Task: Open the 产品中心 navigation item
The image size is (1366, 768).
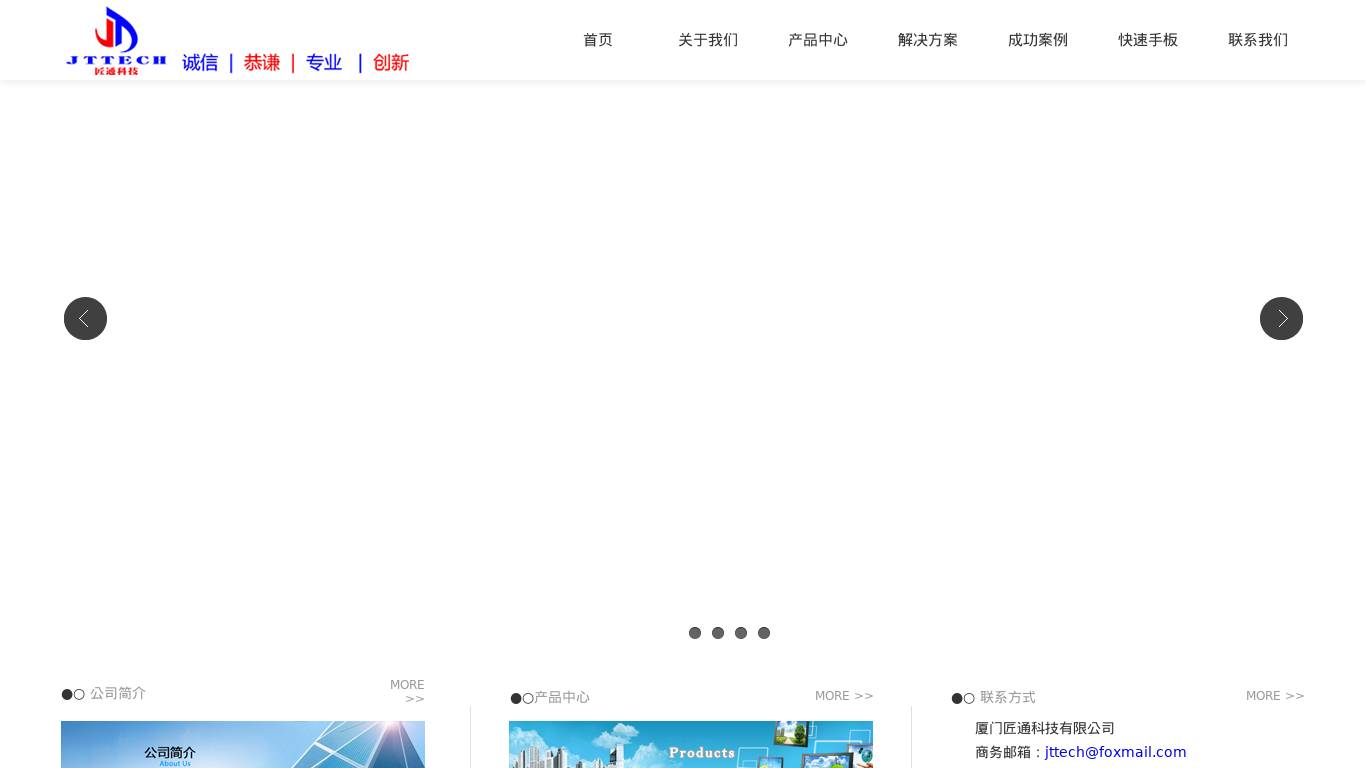Action: pyautogui.click(x=818, y=40)
